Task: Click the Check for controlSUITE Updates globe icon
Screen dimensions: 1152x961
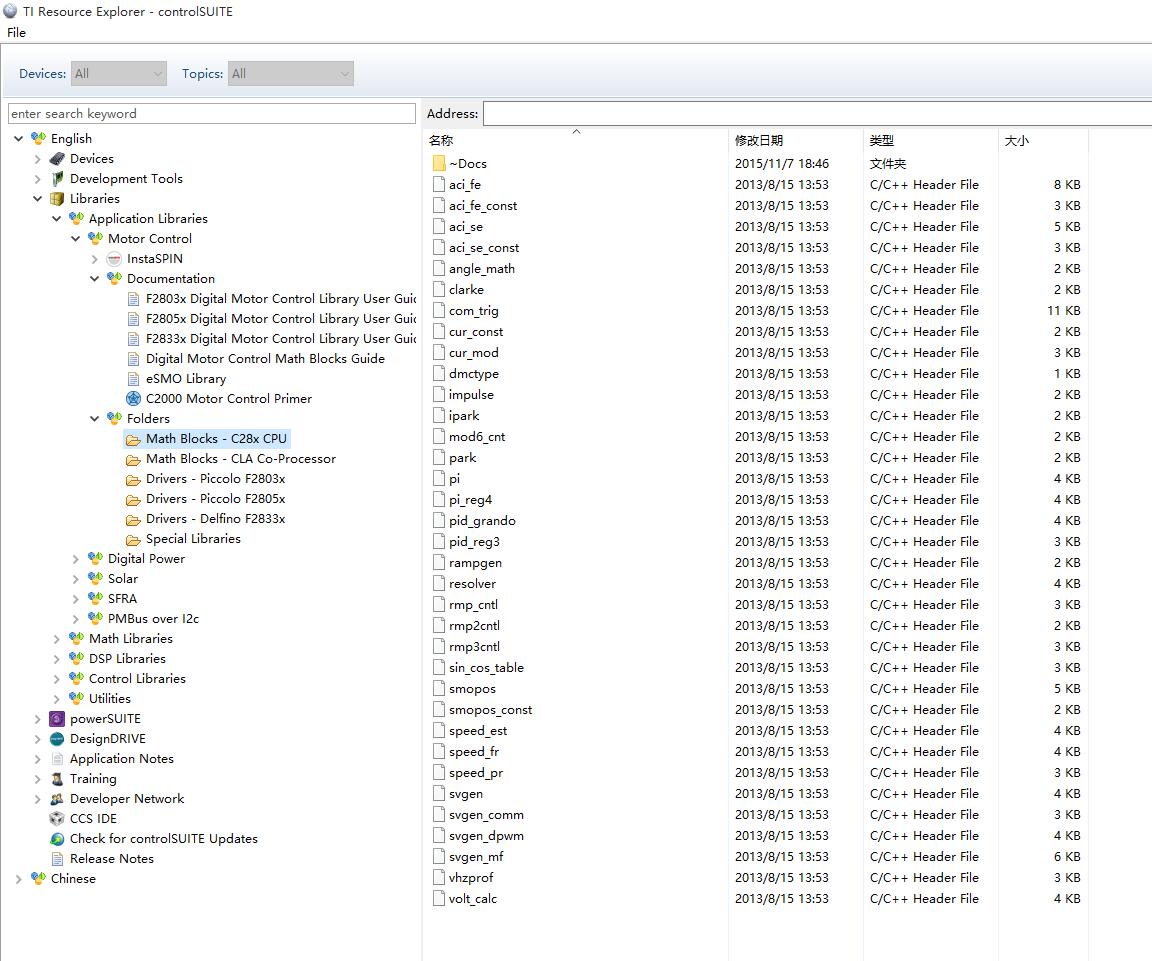Action: click(57, 838)
